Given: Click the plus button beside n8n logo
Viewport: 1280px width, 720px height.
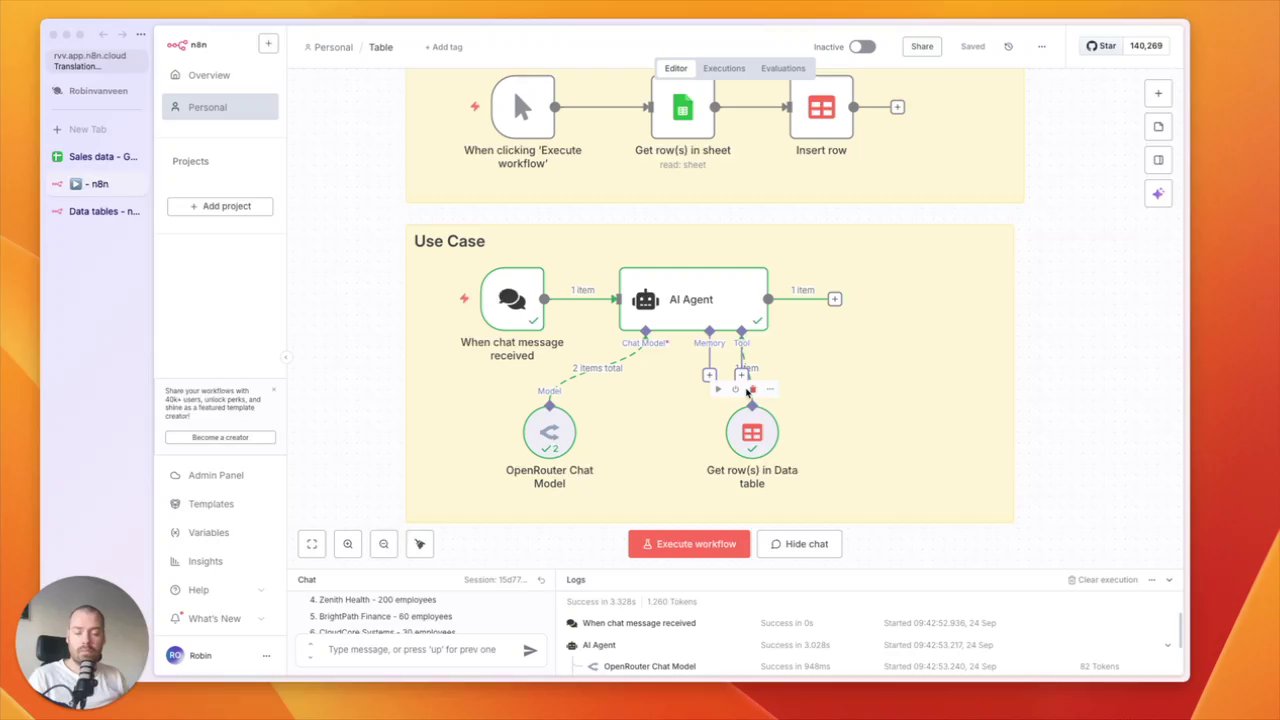Looking at the screenshot, I should click(268, 44).
